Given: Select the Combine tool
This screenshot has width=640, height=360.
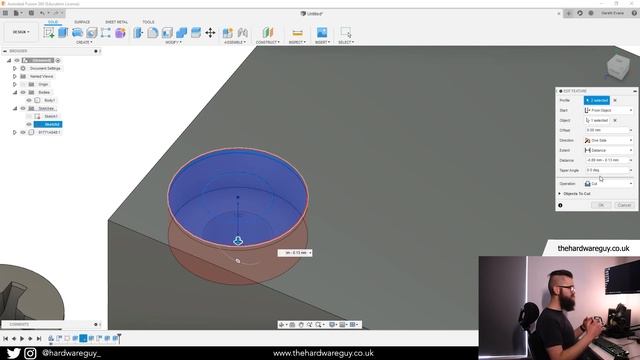Looking at the screenshot, I should 181,33.
